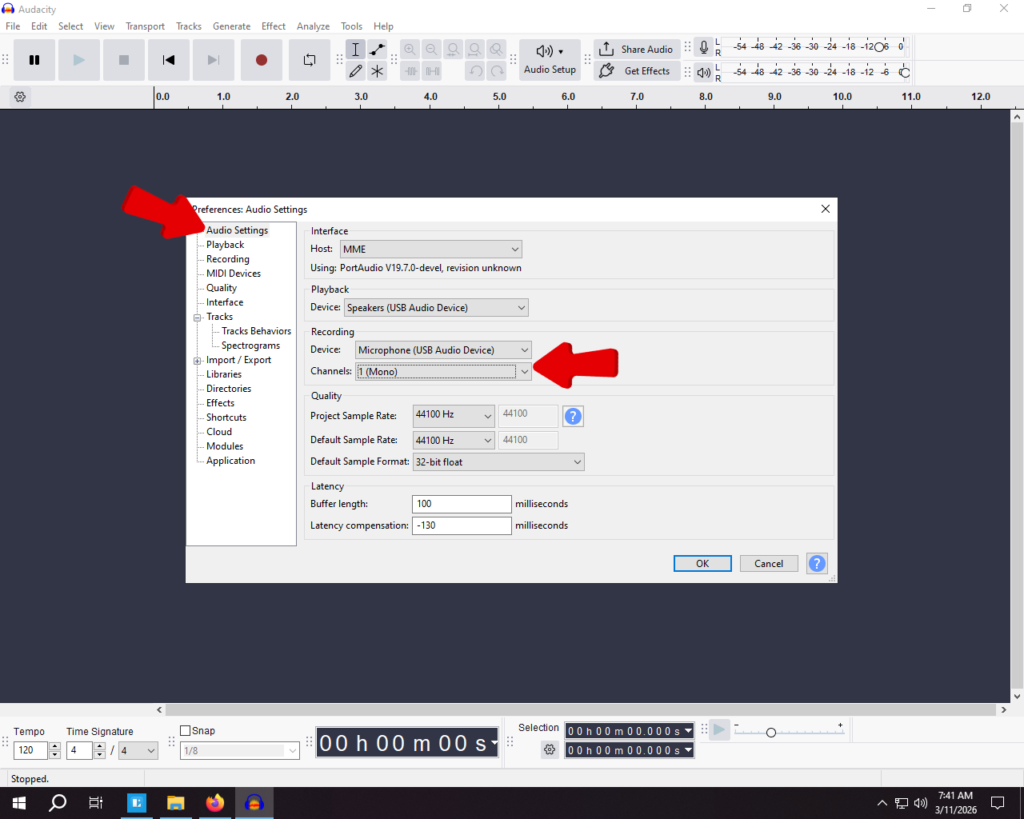This screenshot has height=819, width=1024.
Task: Click the Sample Rate help icon
Action: click(x=573, y=416)
